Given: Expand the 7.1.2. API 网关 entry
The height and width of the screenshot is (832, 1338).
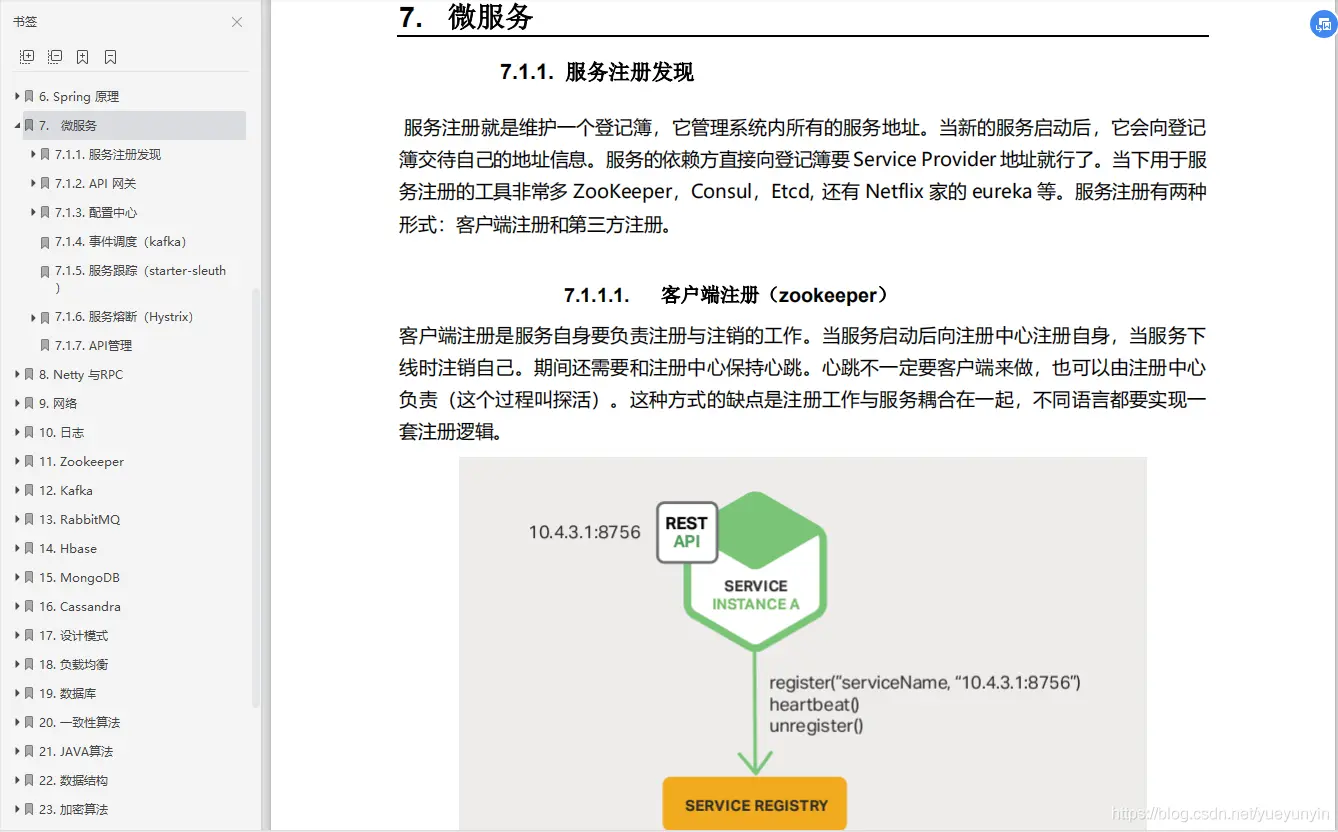Looking at the screenshot, I should tap(33, 183).
